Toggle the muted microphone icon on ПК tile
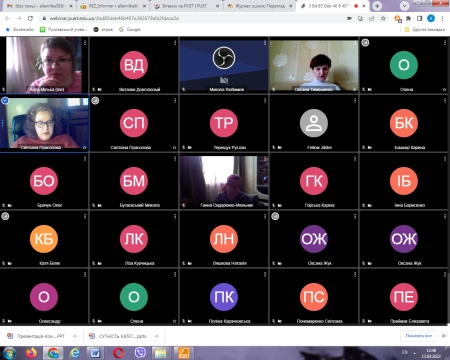The image size is (450, 360). [x=184, y=321]
